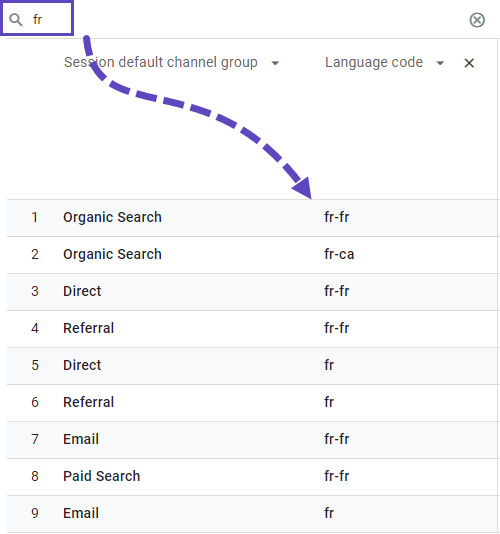This screenshot has width=500, height=534.
Task: Select Paid Search in row 8
Action: pos(101,476)
